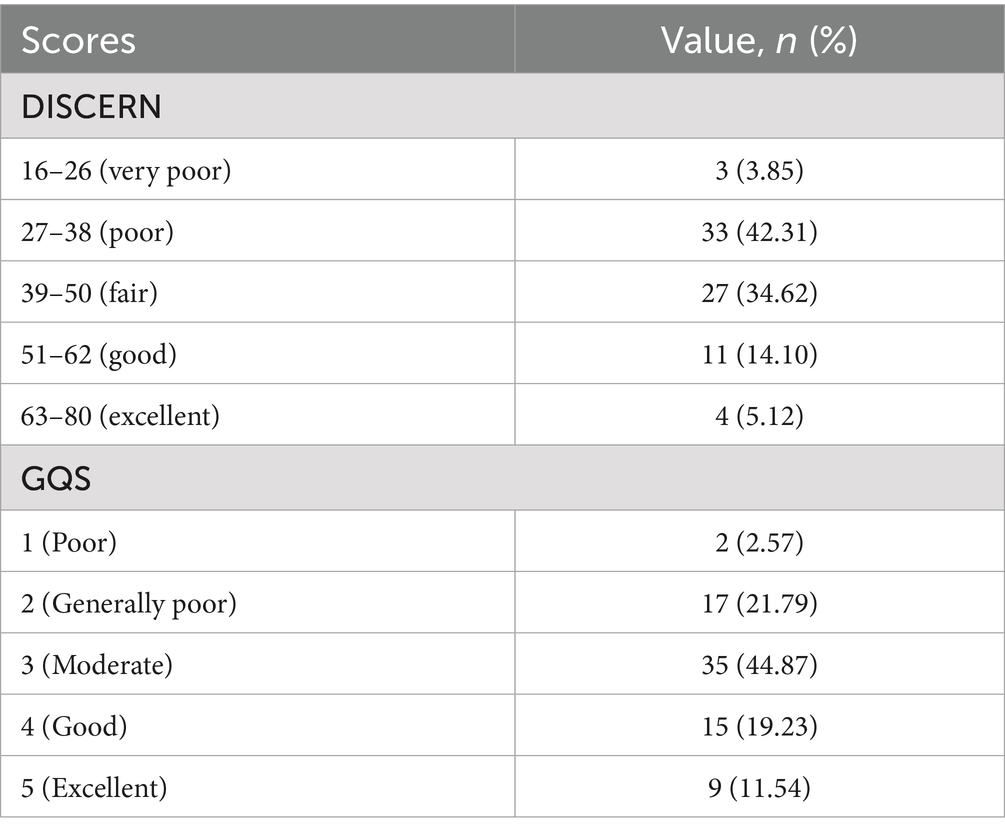
Task: Click the 2 (Generally poor) row label
Action: 129,603
